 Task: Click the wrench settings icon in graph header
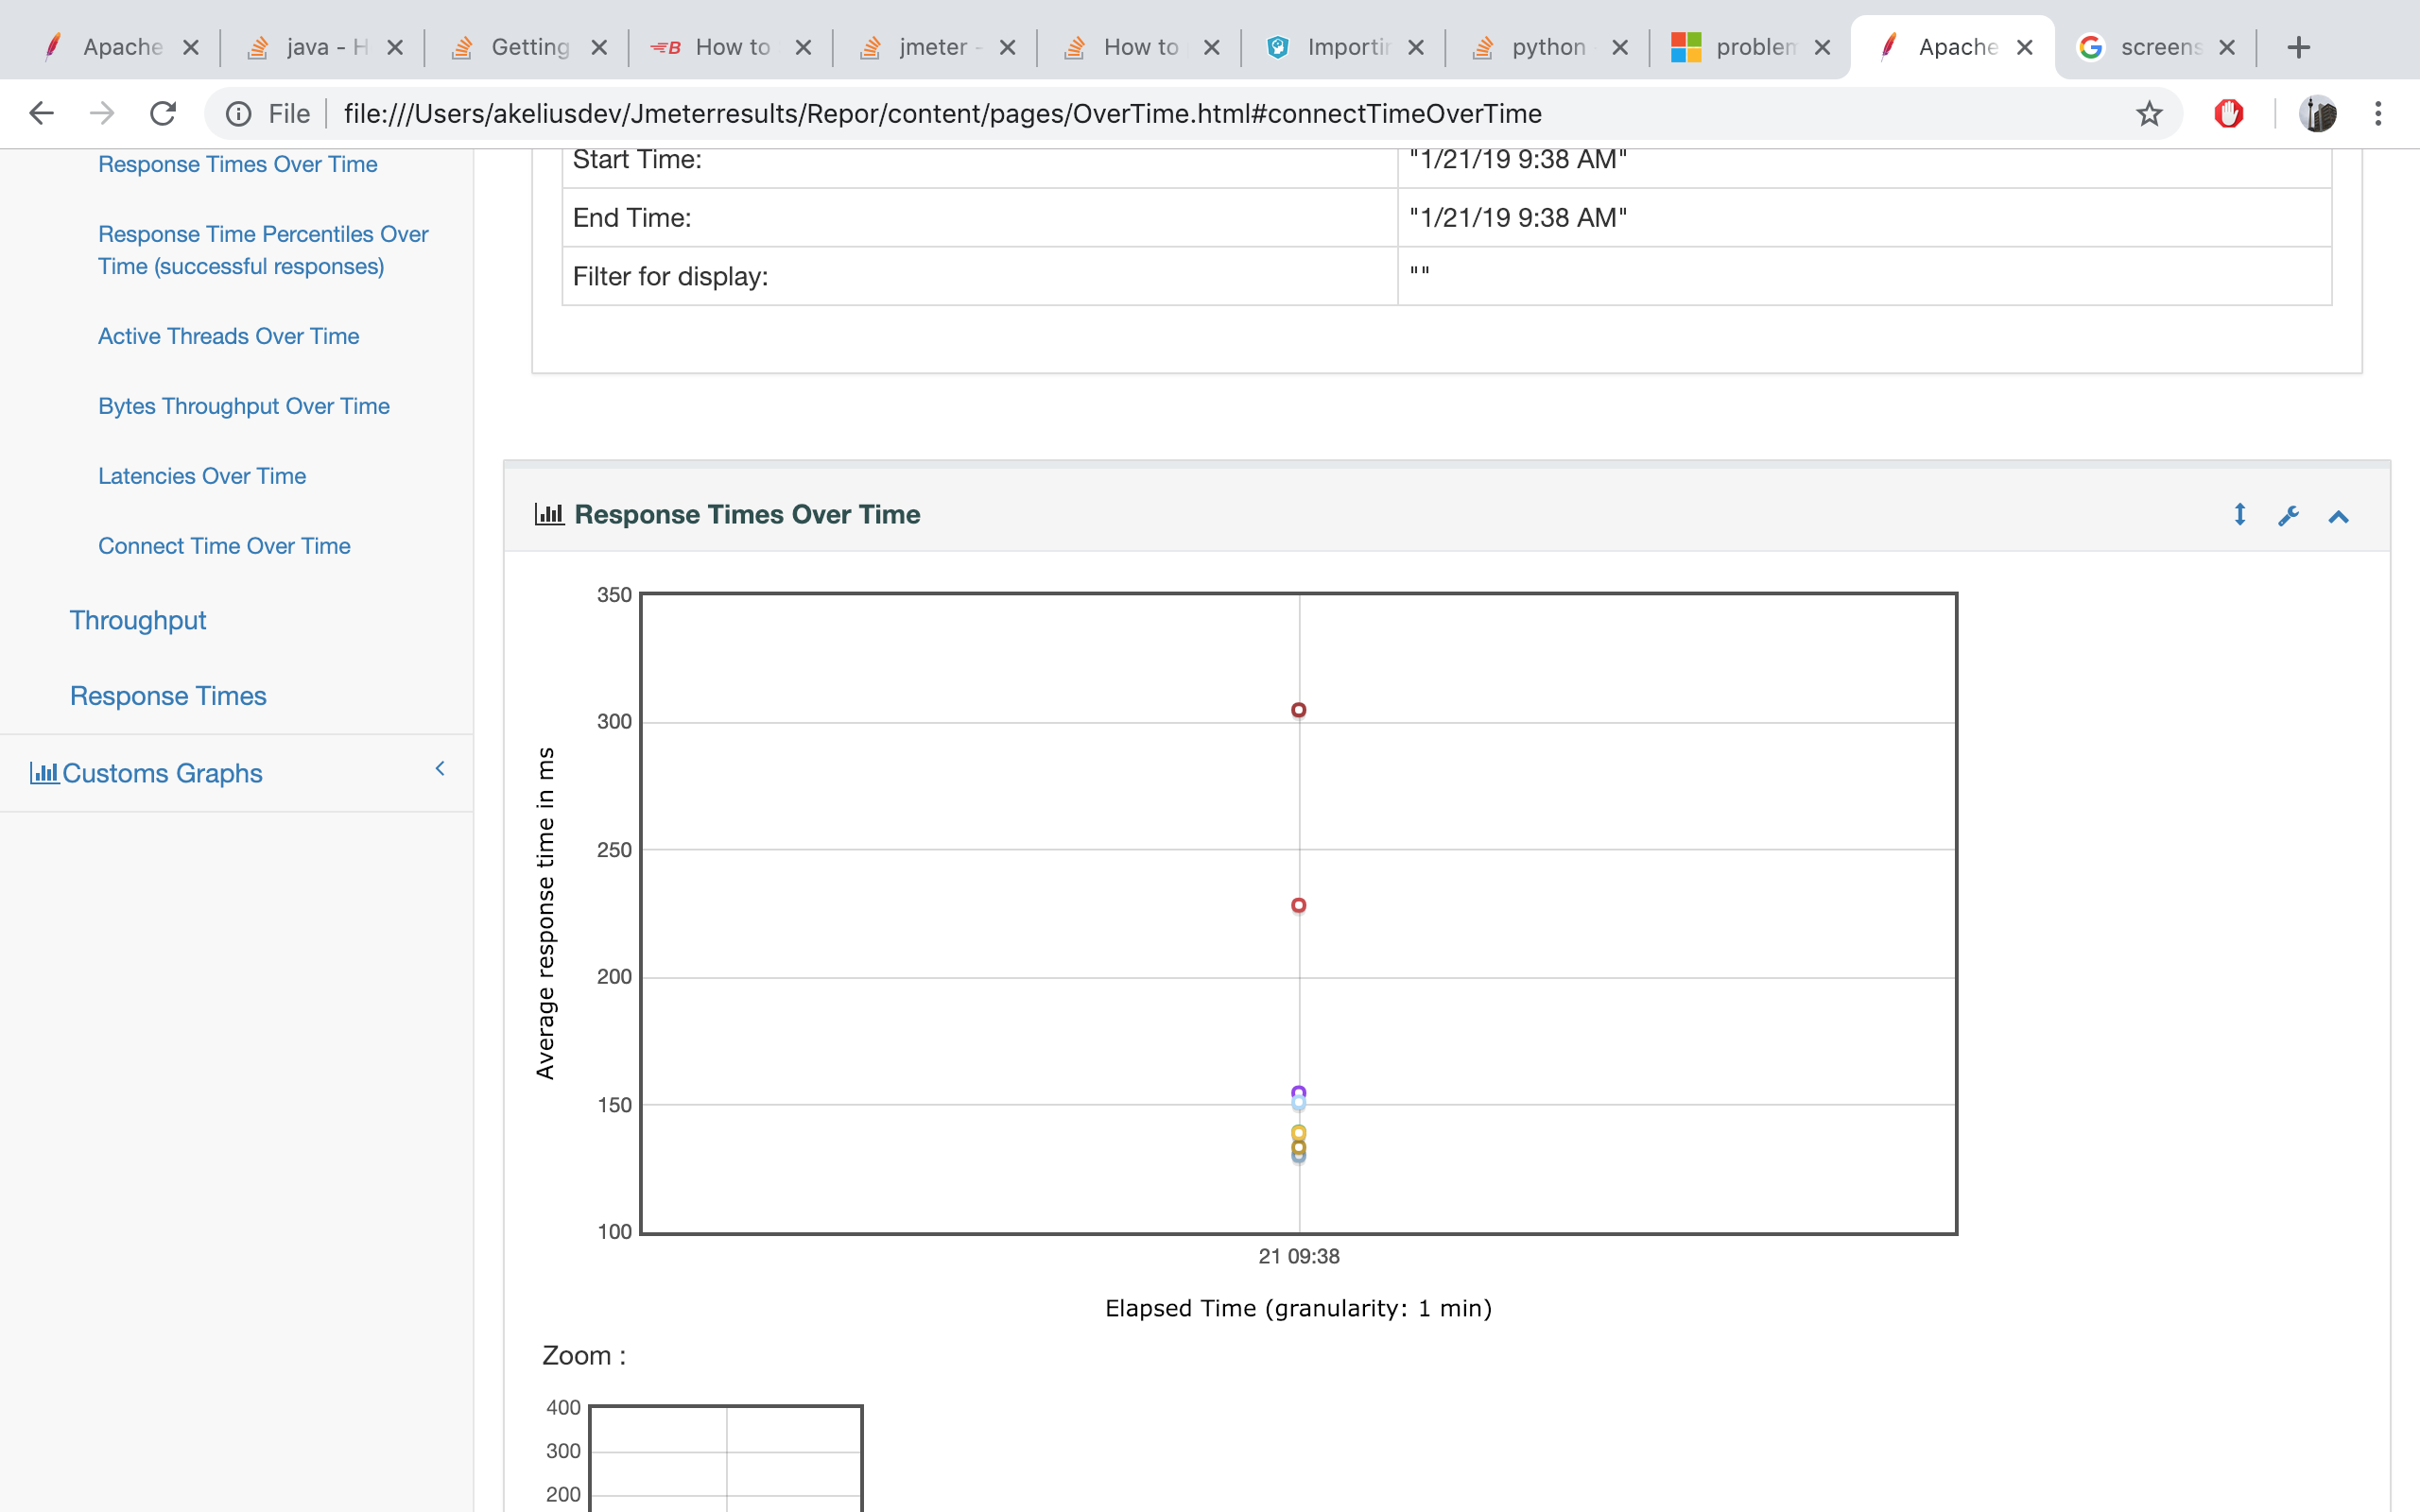tap(2288, 515)
